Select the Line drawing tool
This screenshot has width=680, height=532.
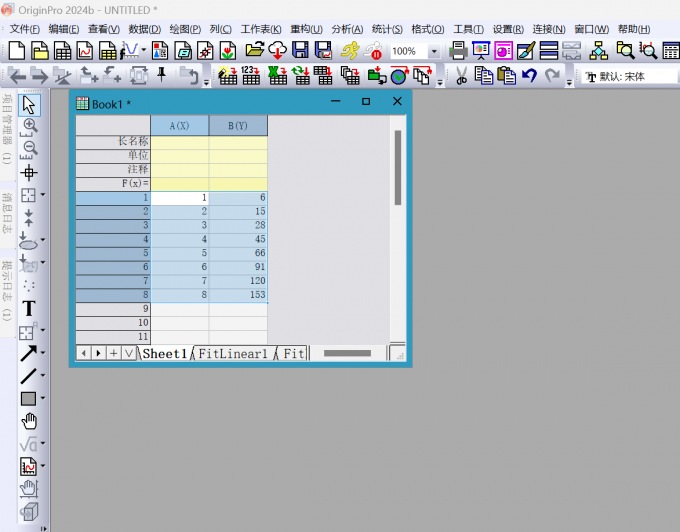[29, 376]
